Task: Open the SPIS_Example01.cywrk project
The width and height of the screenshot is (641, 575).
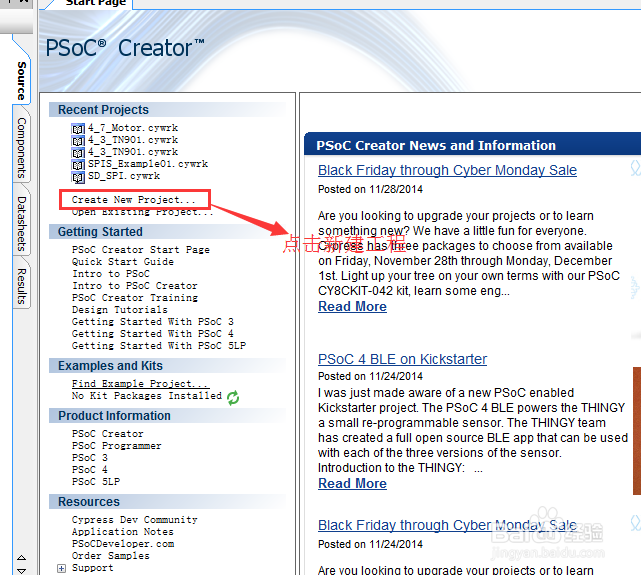Action: 148,164
